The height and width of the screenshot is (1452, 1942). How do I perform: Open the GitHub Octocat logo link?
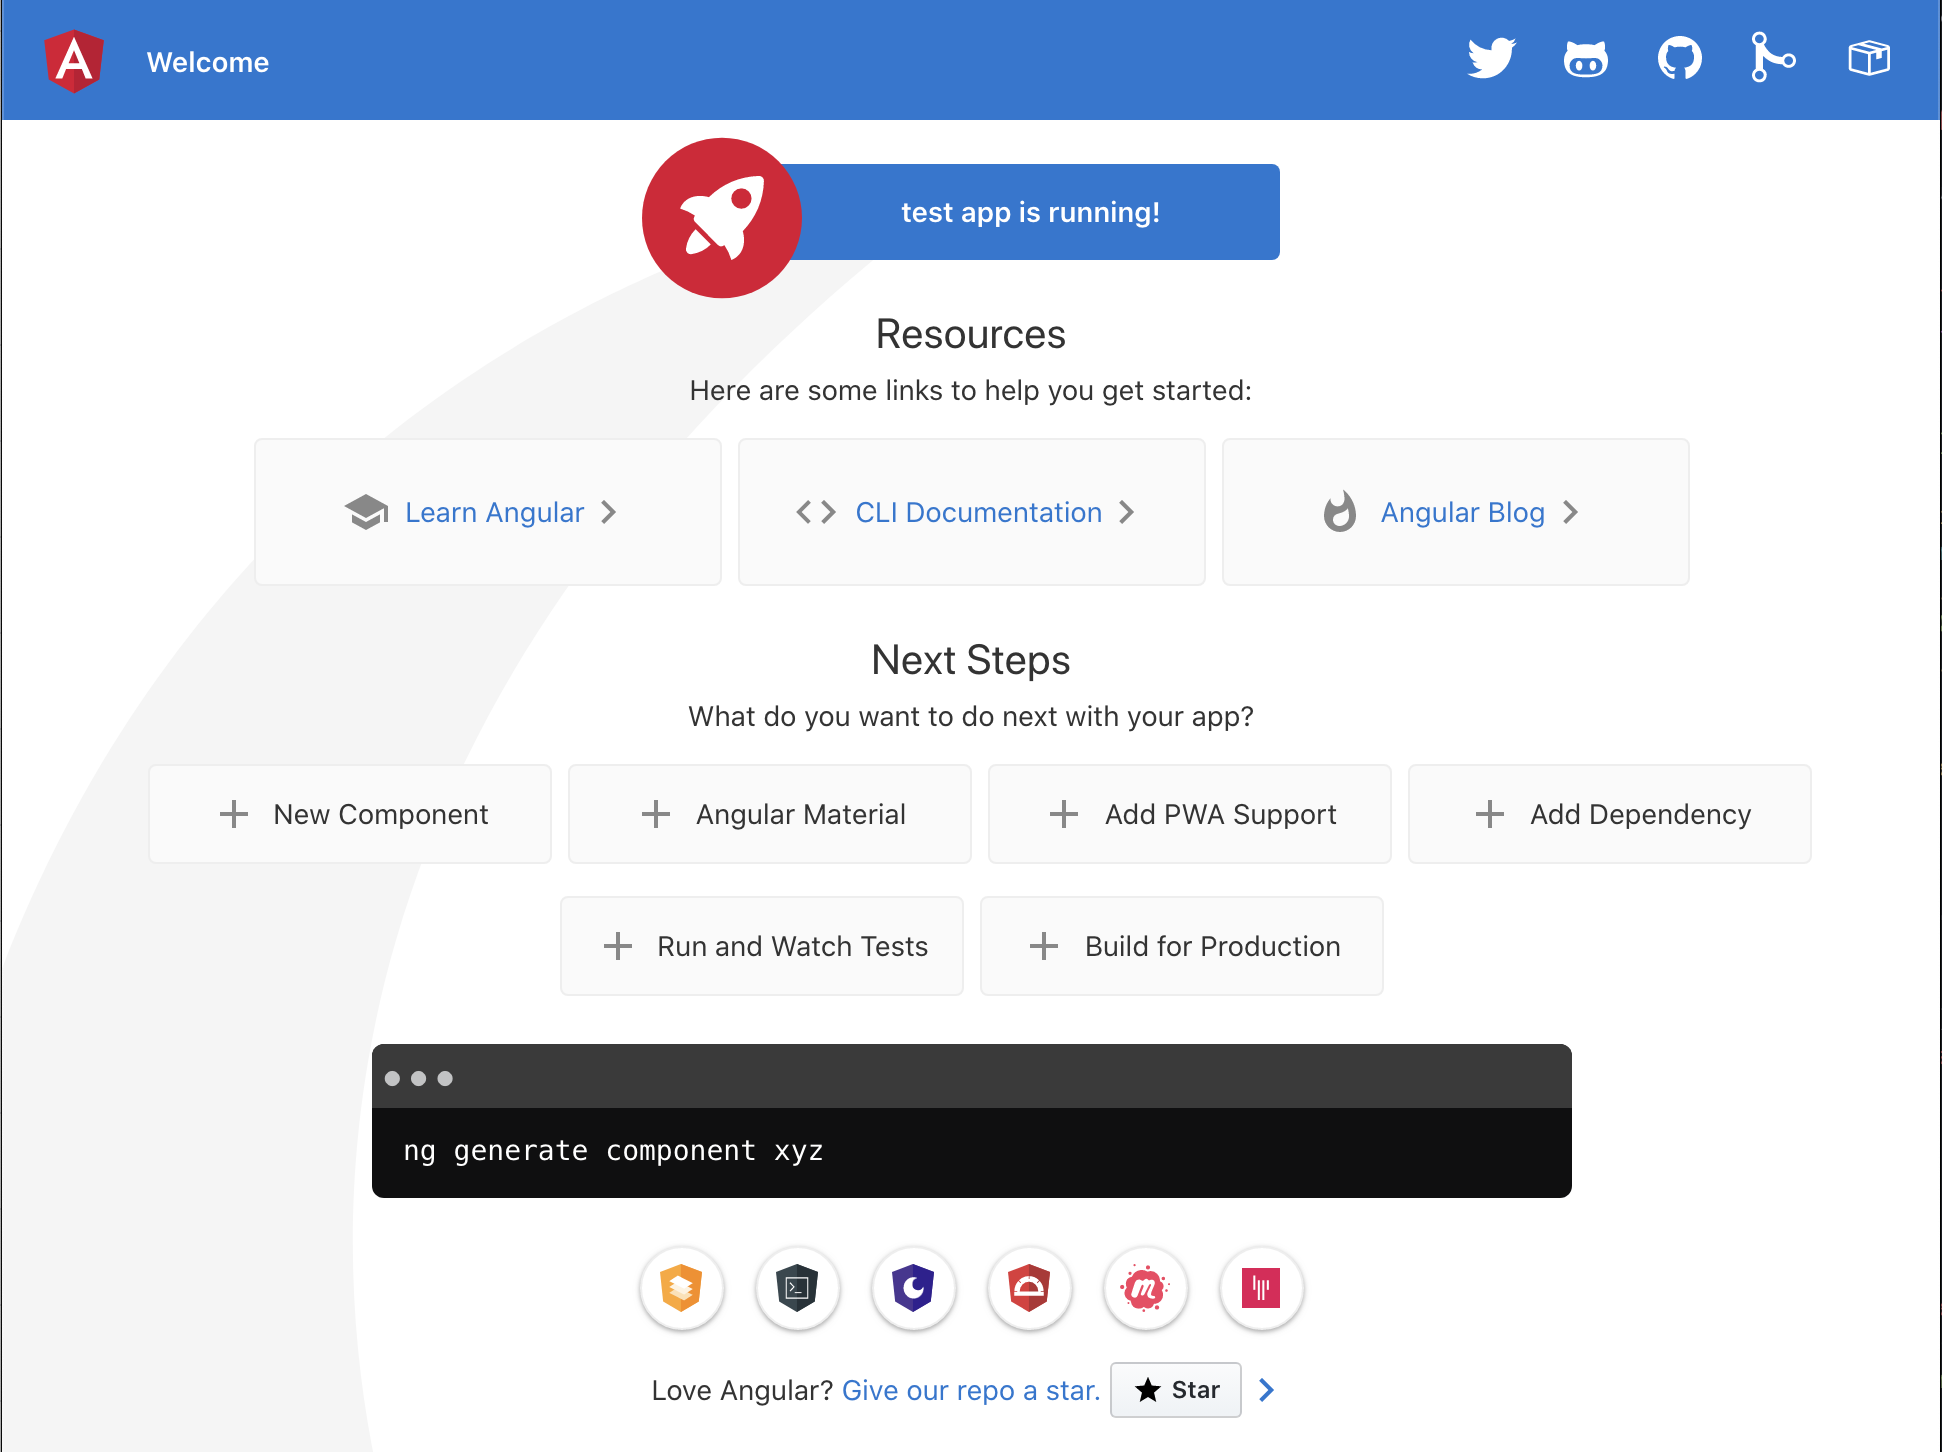tap(1679, 59)
